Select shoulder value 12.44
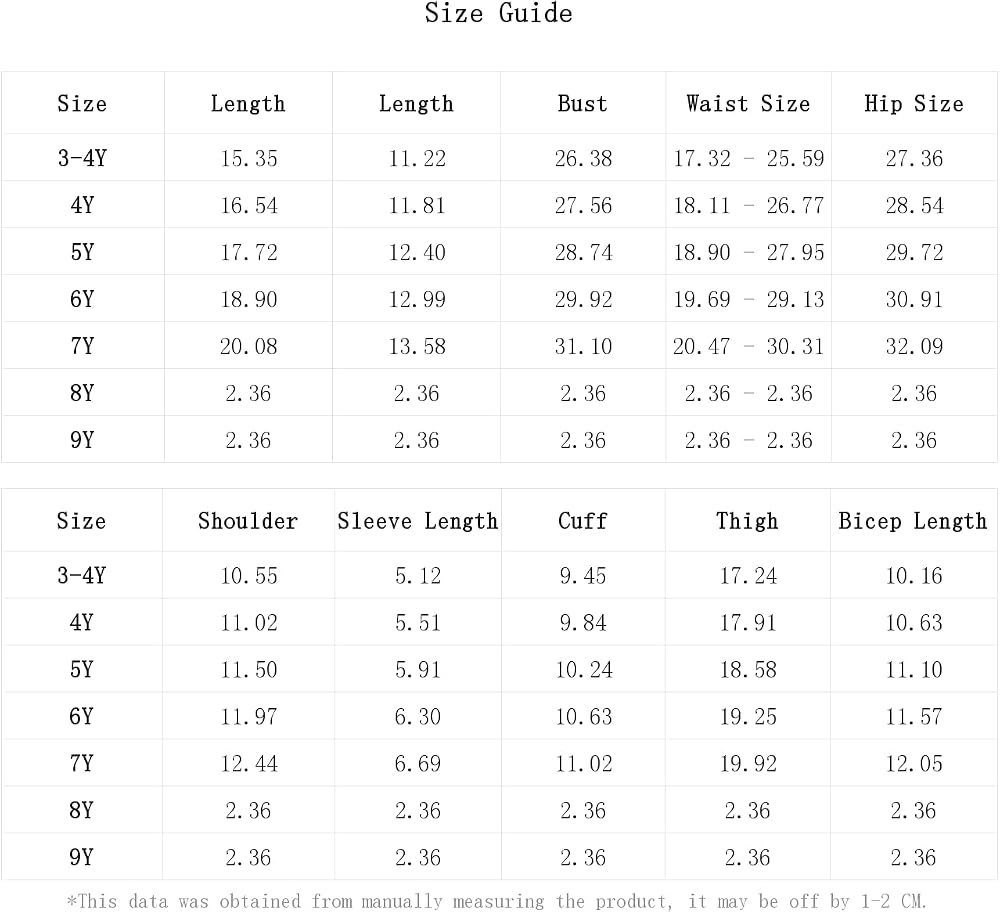The width and height of the screenshot is (1000, 912). [249, 763]
